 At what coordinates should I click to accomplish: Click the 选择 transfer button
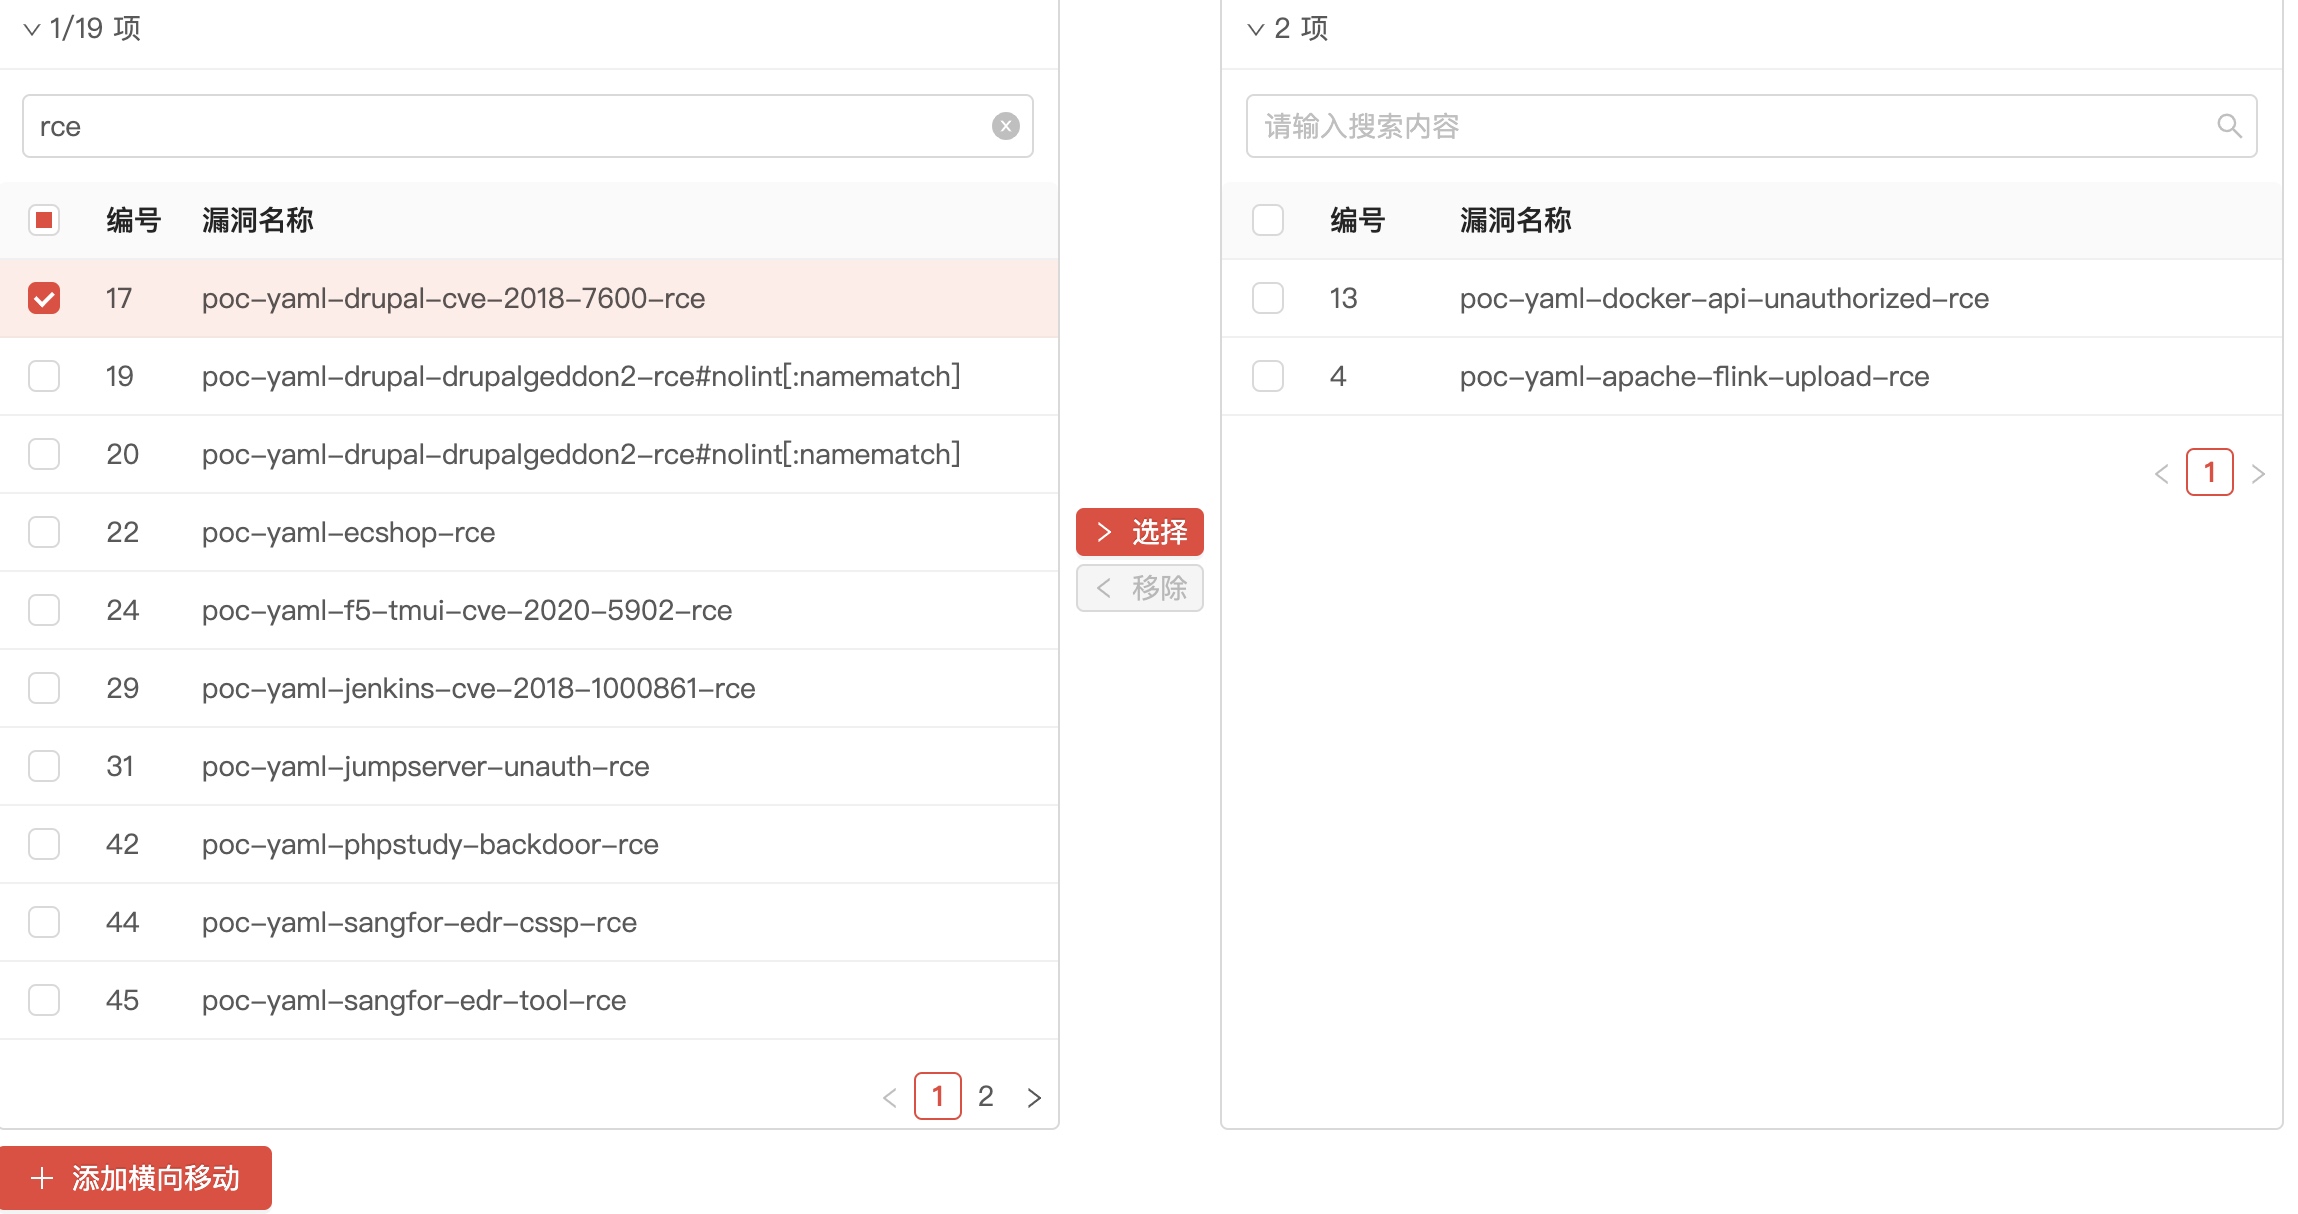click(x=1139, y=532)
